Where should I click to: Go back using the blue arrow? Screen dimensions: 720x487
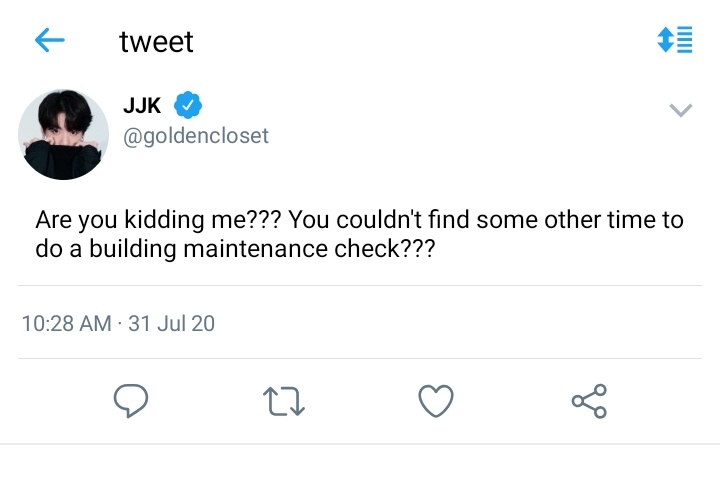point(50,40)
